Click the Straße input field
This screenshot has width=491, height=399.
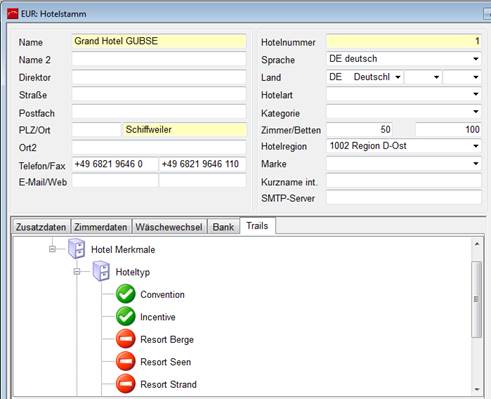click(x=159, y=95)
